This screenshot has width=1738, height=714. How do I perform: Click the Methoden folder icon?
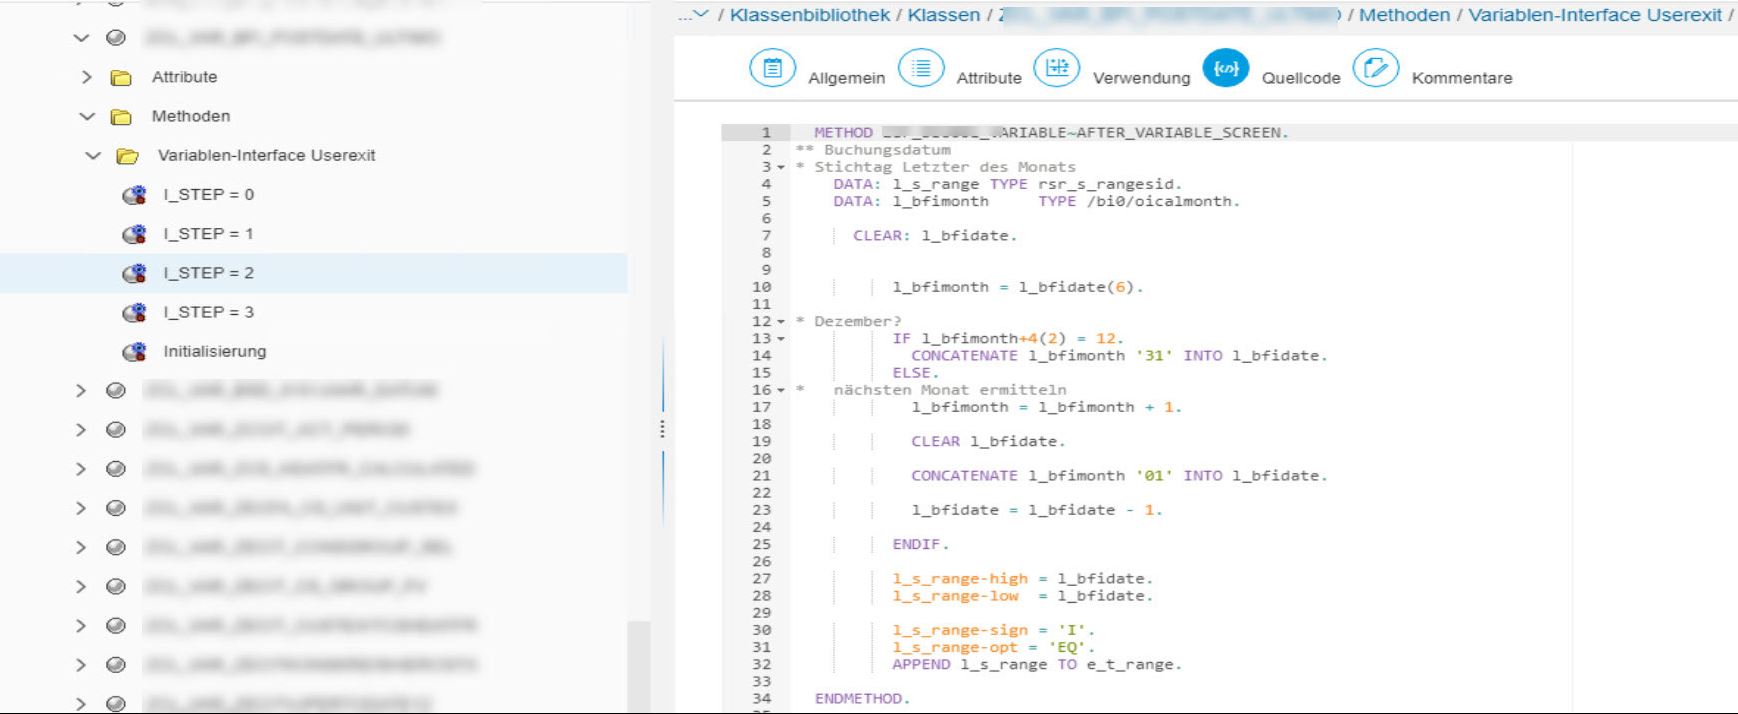(x=121, y=117)
